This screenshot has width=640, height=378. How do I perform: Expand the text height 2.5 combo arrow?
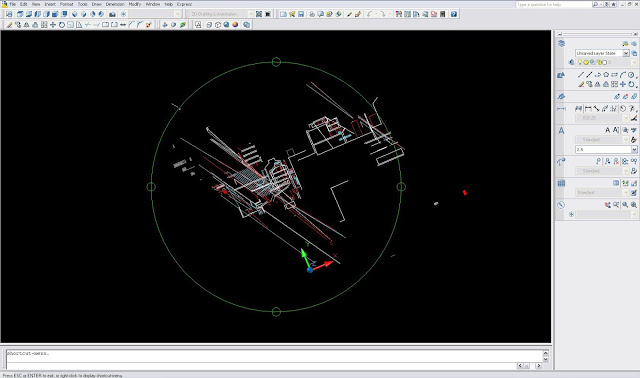pos(634,149)
